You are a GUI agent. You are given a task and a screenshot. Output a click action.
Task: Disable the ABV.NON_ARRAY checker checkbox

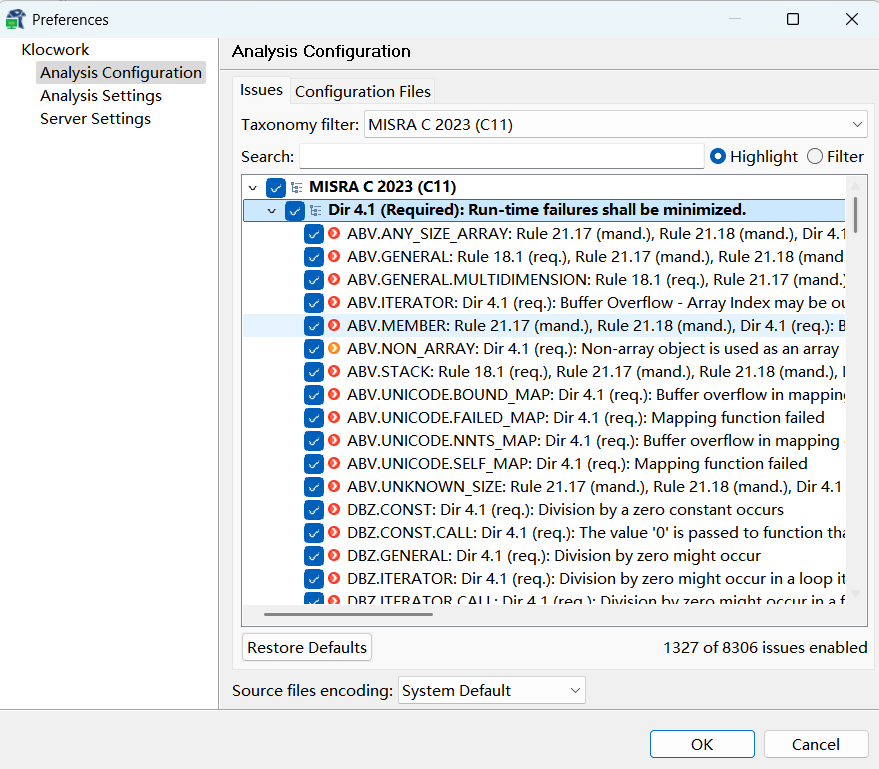314,349
